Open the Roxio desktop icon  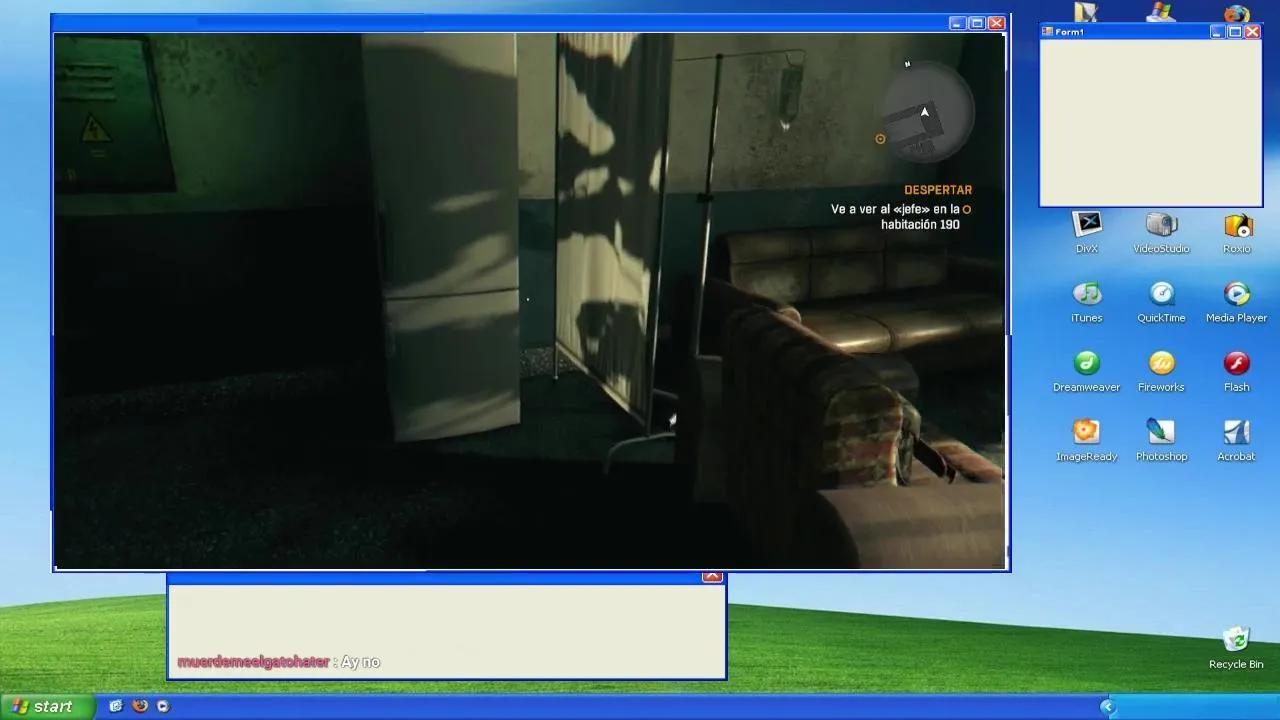[1237, 232]
